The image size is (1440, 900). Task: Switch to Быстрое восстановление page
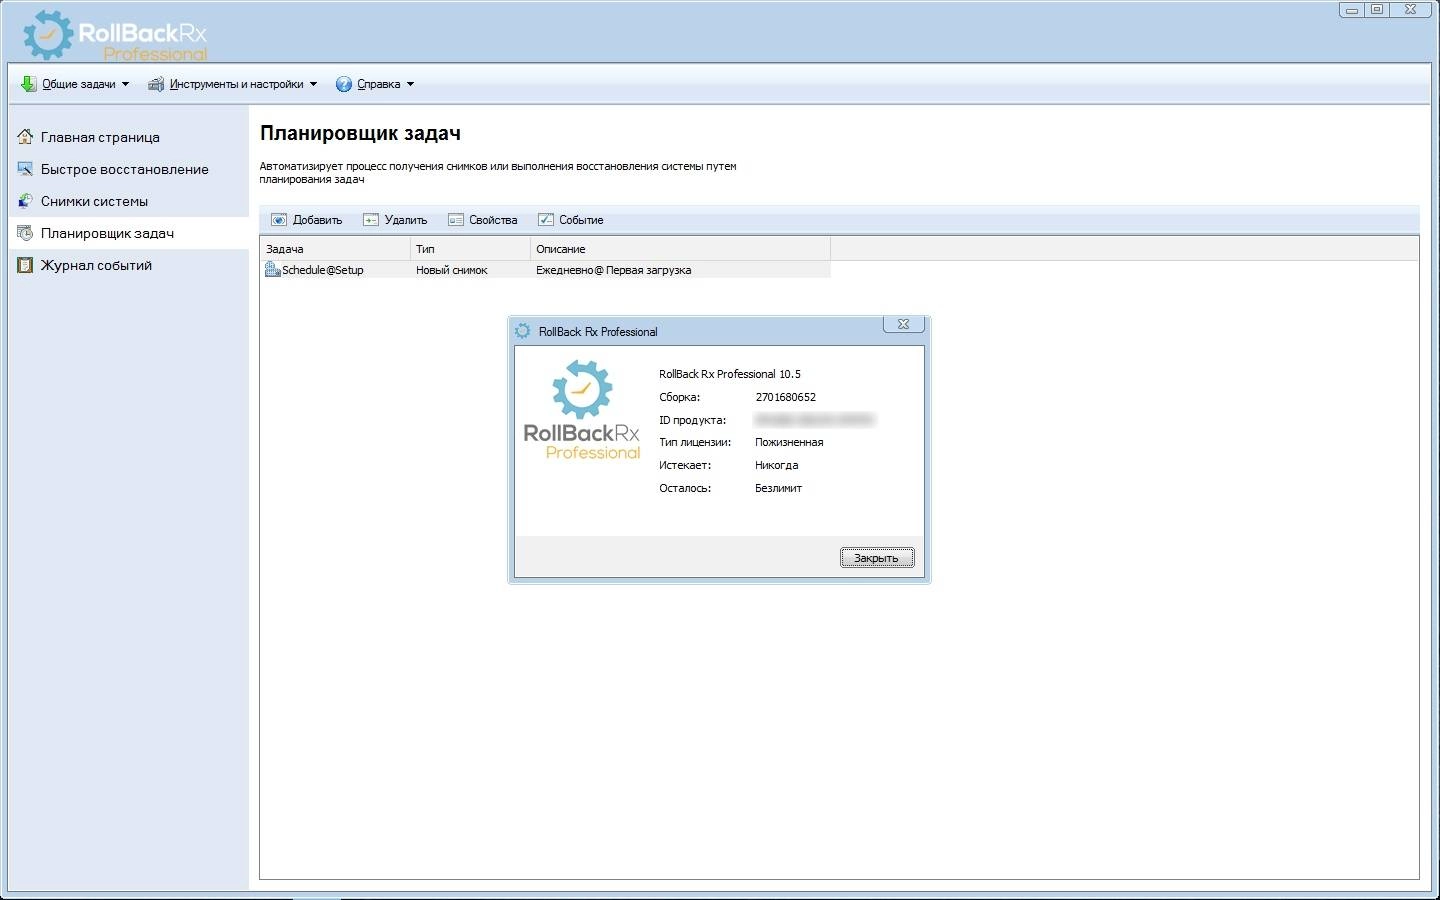[x=125, y=169]
